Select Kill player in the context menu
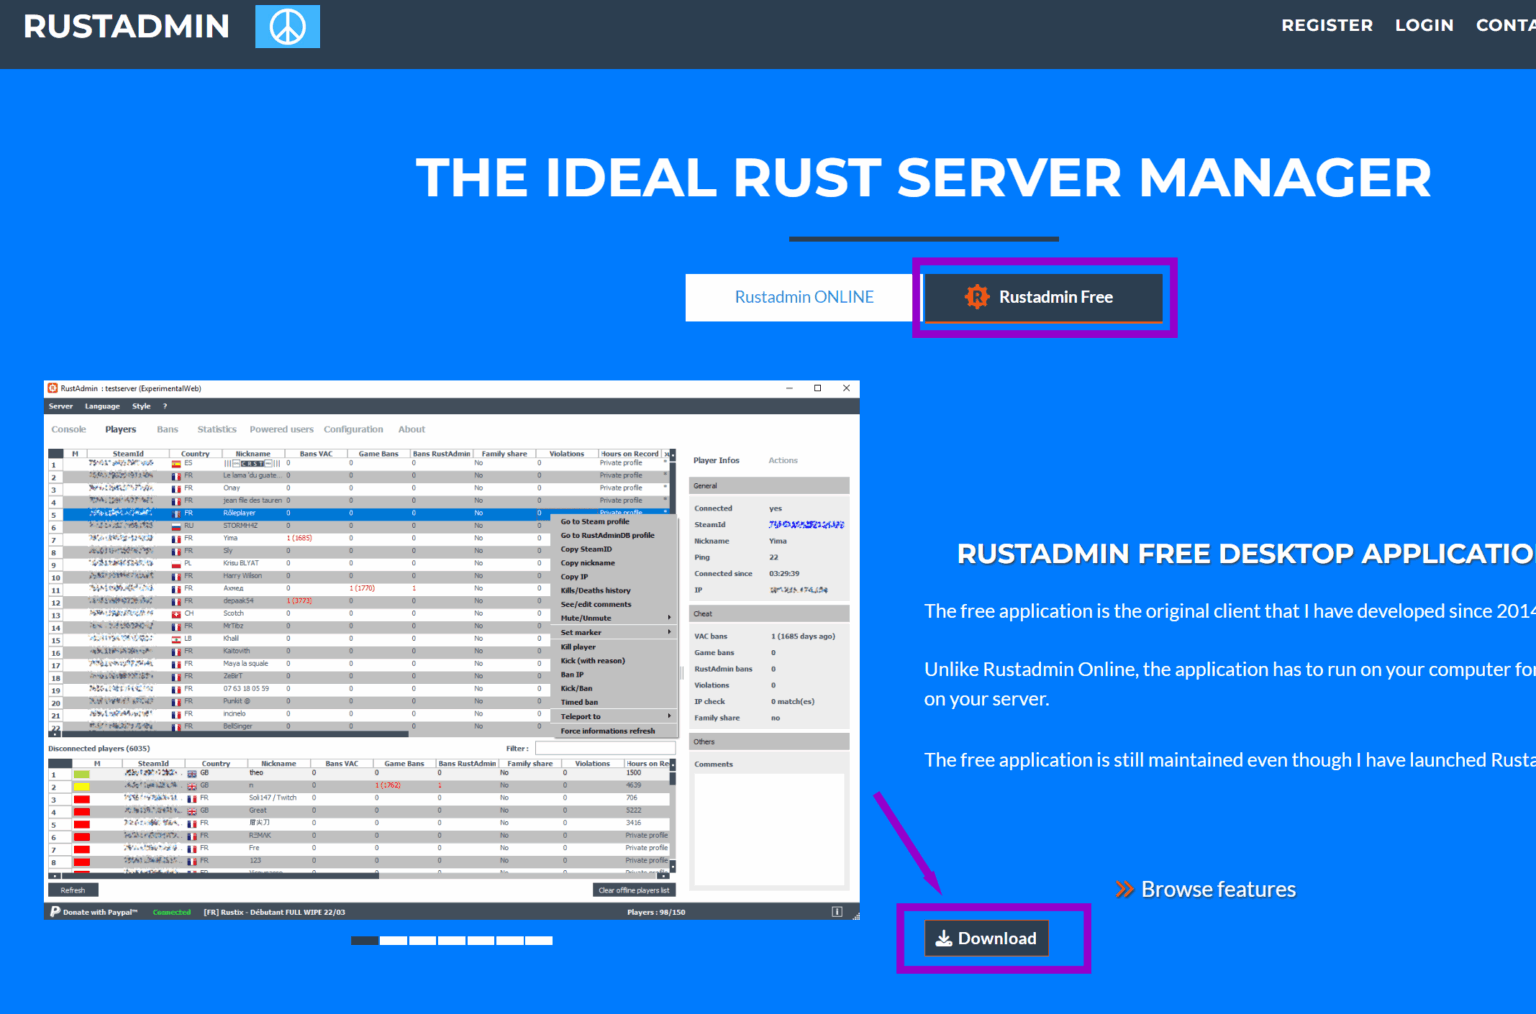 [x=577, y=646]
